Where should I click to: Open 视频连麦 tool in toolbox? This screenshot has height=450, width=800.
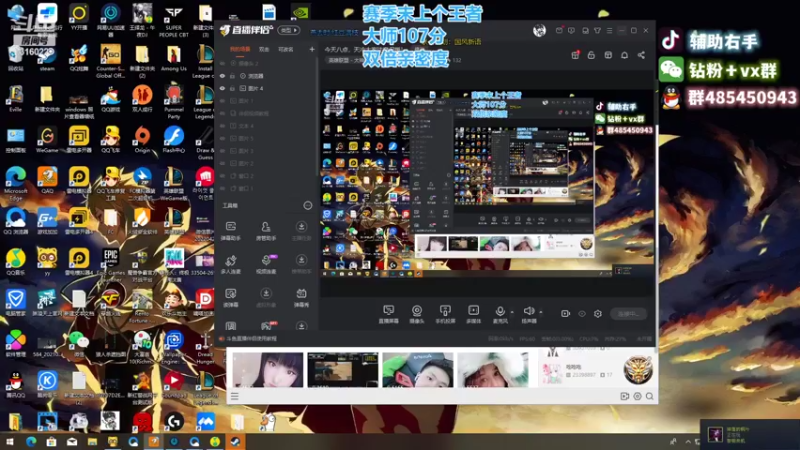[x=266, y=265]
